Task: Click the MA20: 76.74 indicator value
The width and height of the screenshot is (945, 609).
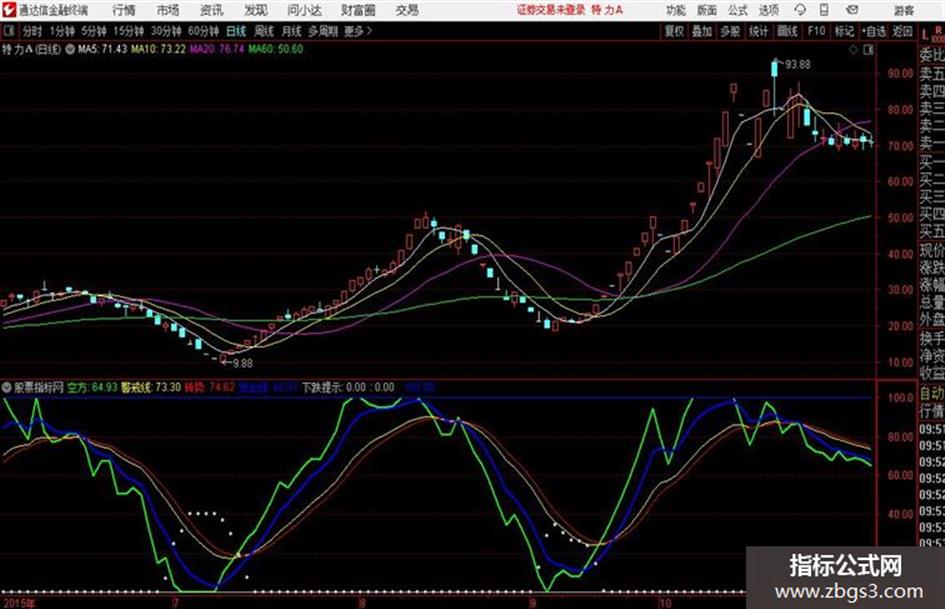Action: (x=217, y=49)
